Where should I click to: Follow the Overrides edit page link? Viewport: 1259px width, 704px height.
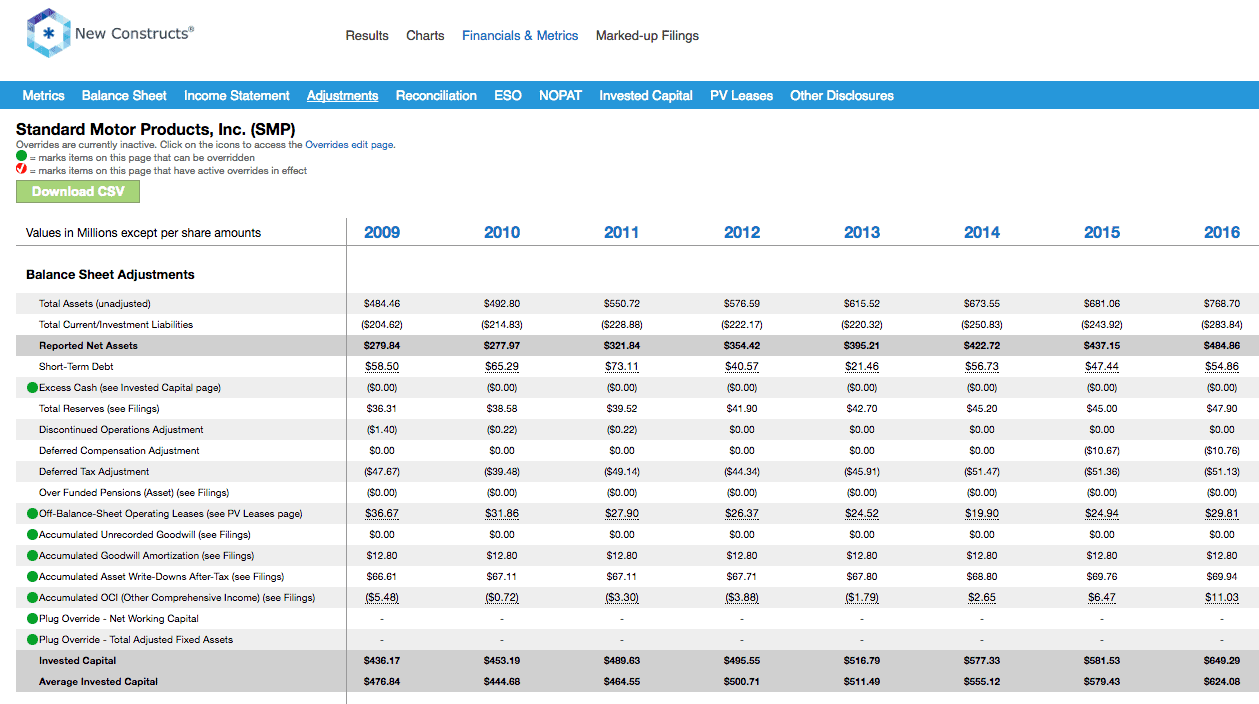[350, 145]
